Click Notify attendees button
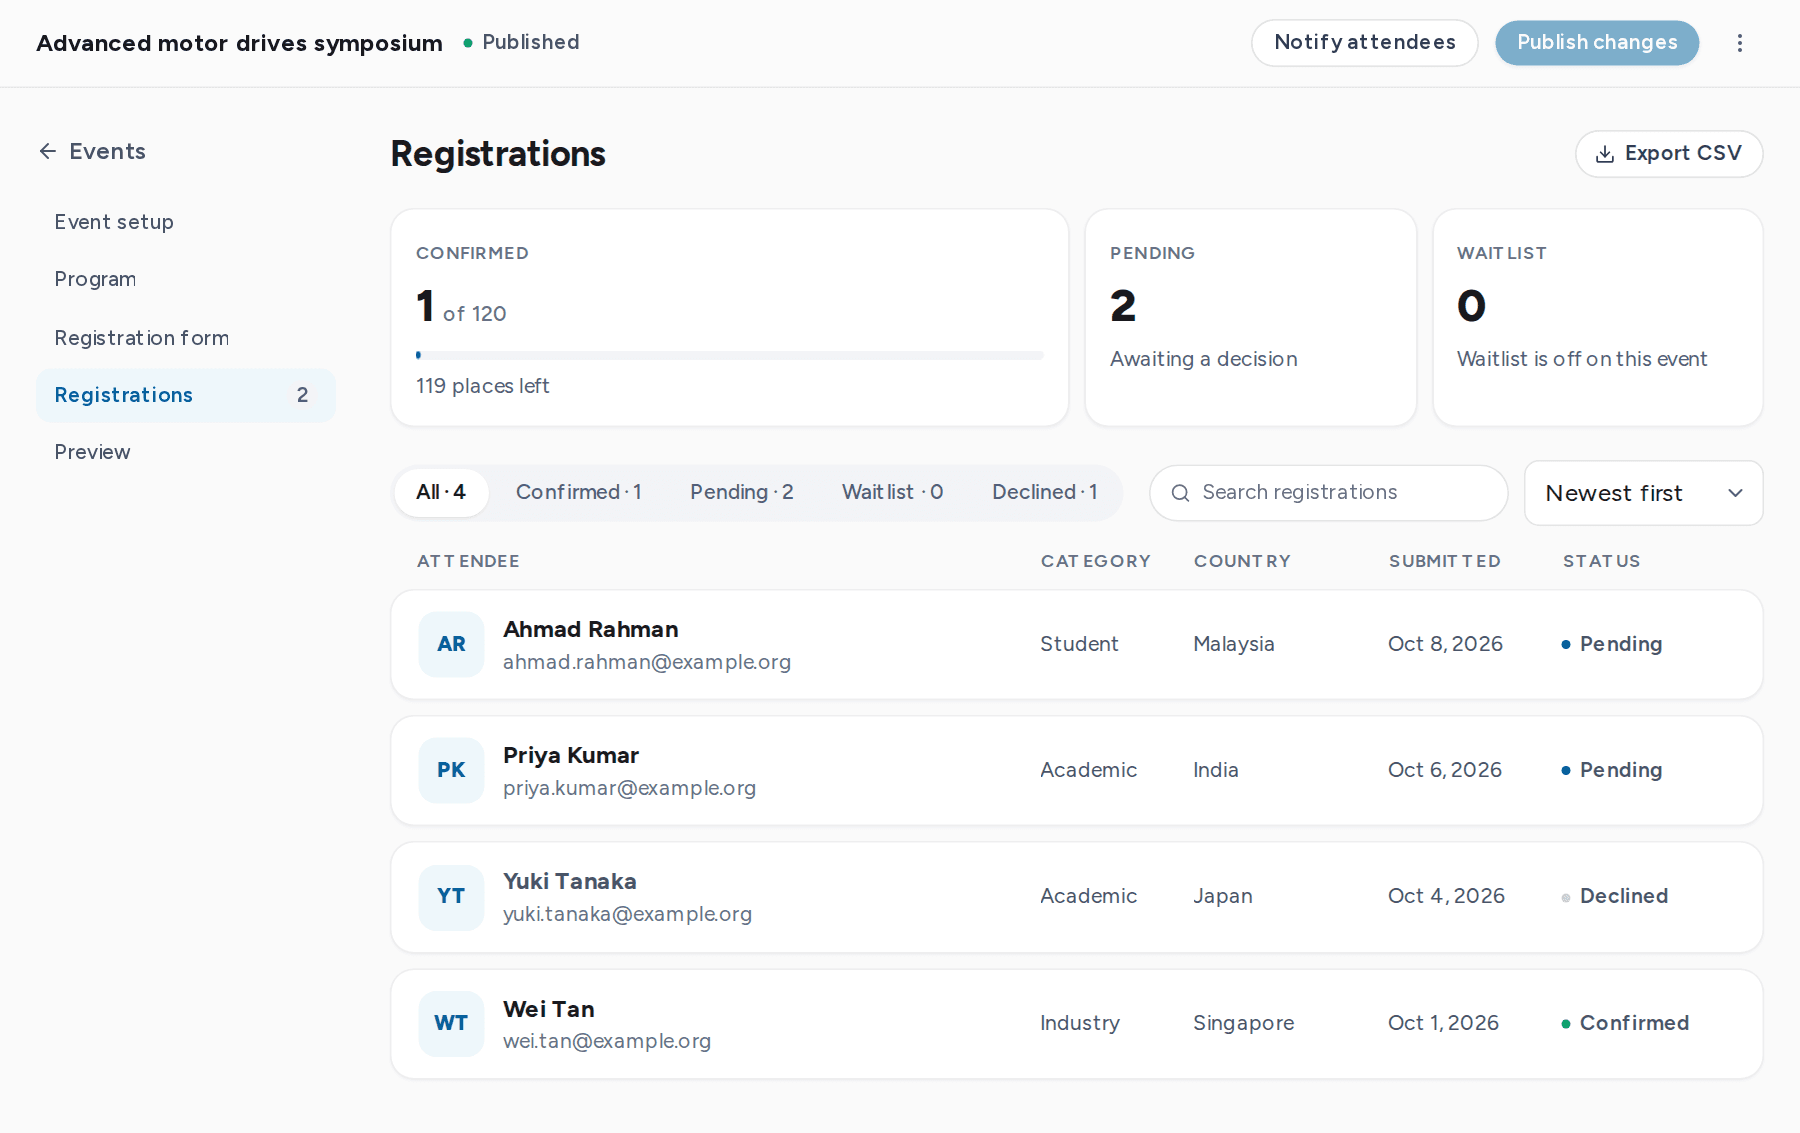 (x=1365, y=43)
